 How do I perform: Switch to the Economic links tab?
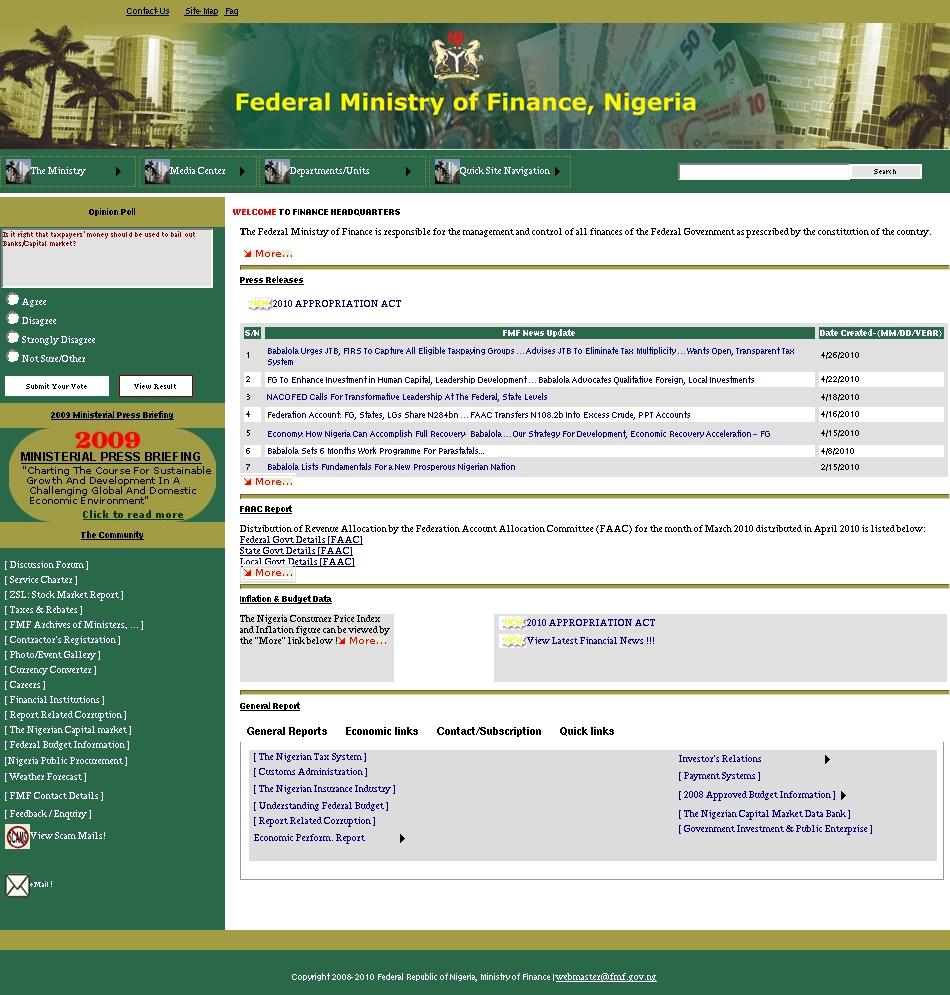coord(381,731)
